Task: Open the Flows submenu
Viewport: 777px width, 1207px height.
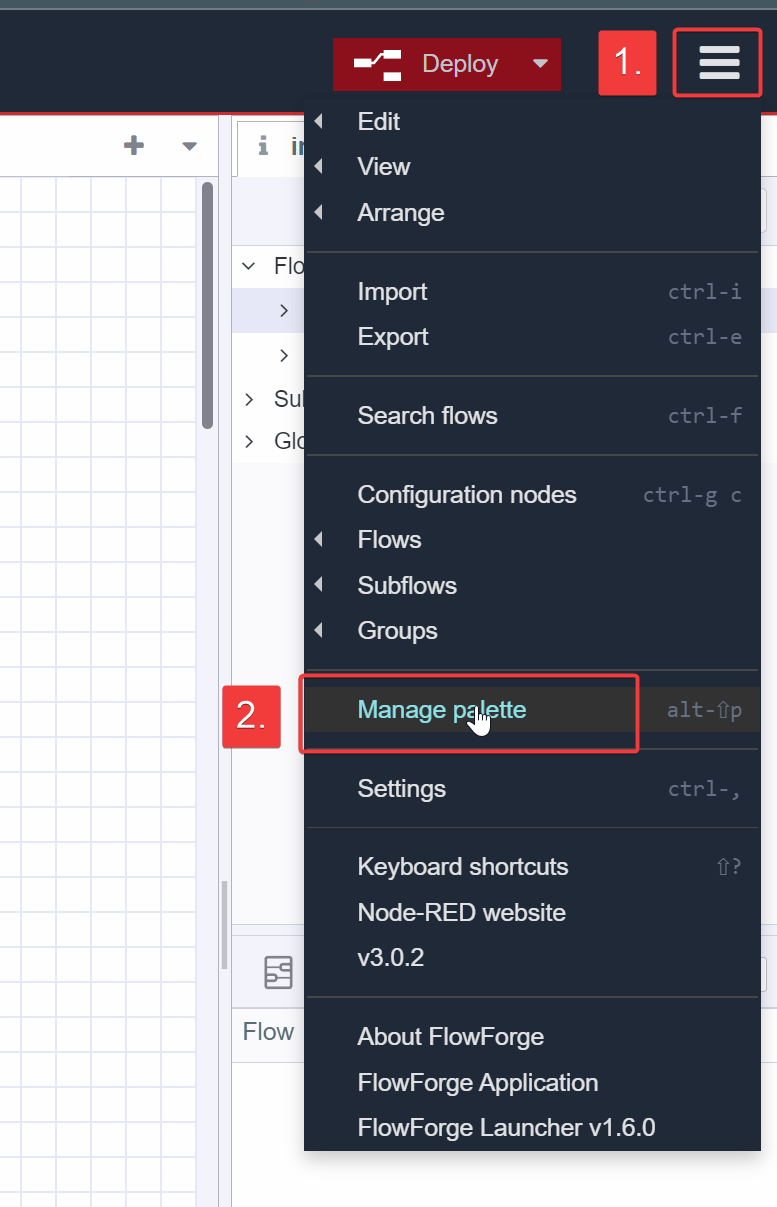Action: [x=388, y=539]
